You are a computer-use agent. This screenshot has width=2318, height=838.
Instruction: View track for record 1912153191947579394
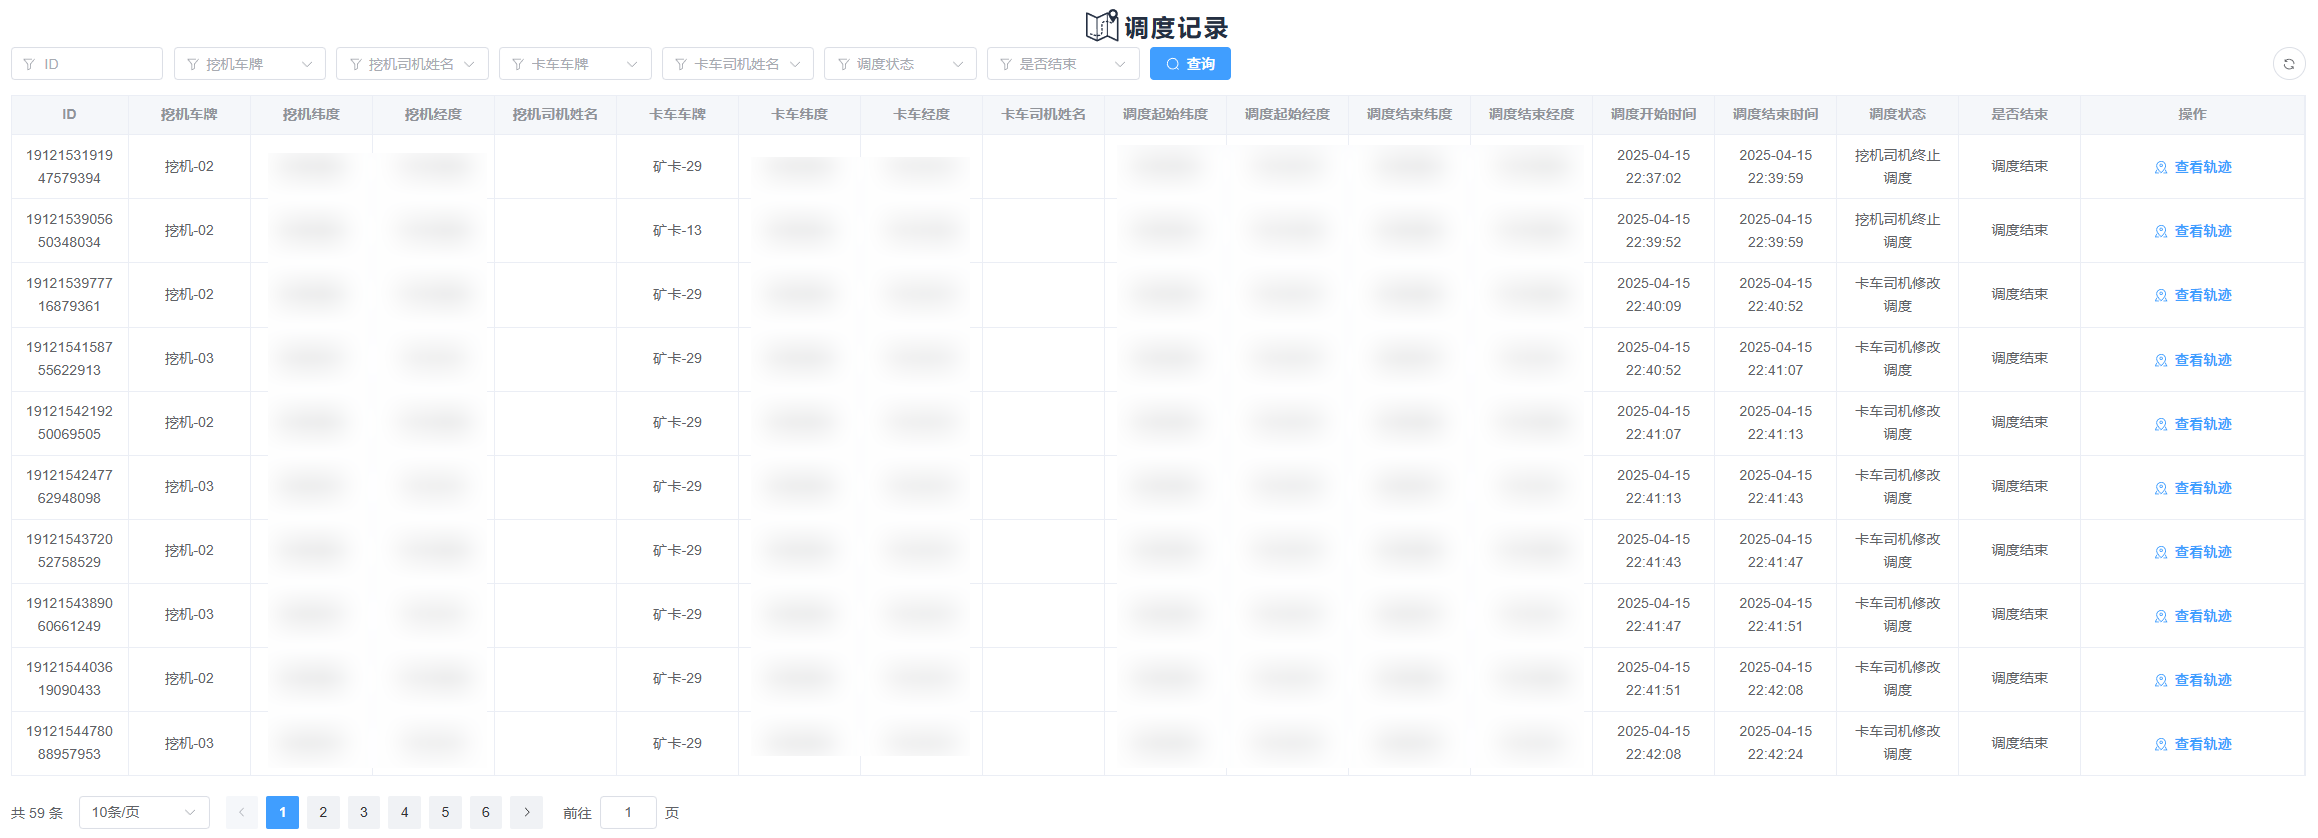point(2192,167)
